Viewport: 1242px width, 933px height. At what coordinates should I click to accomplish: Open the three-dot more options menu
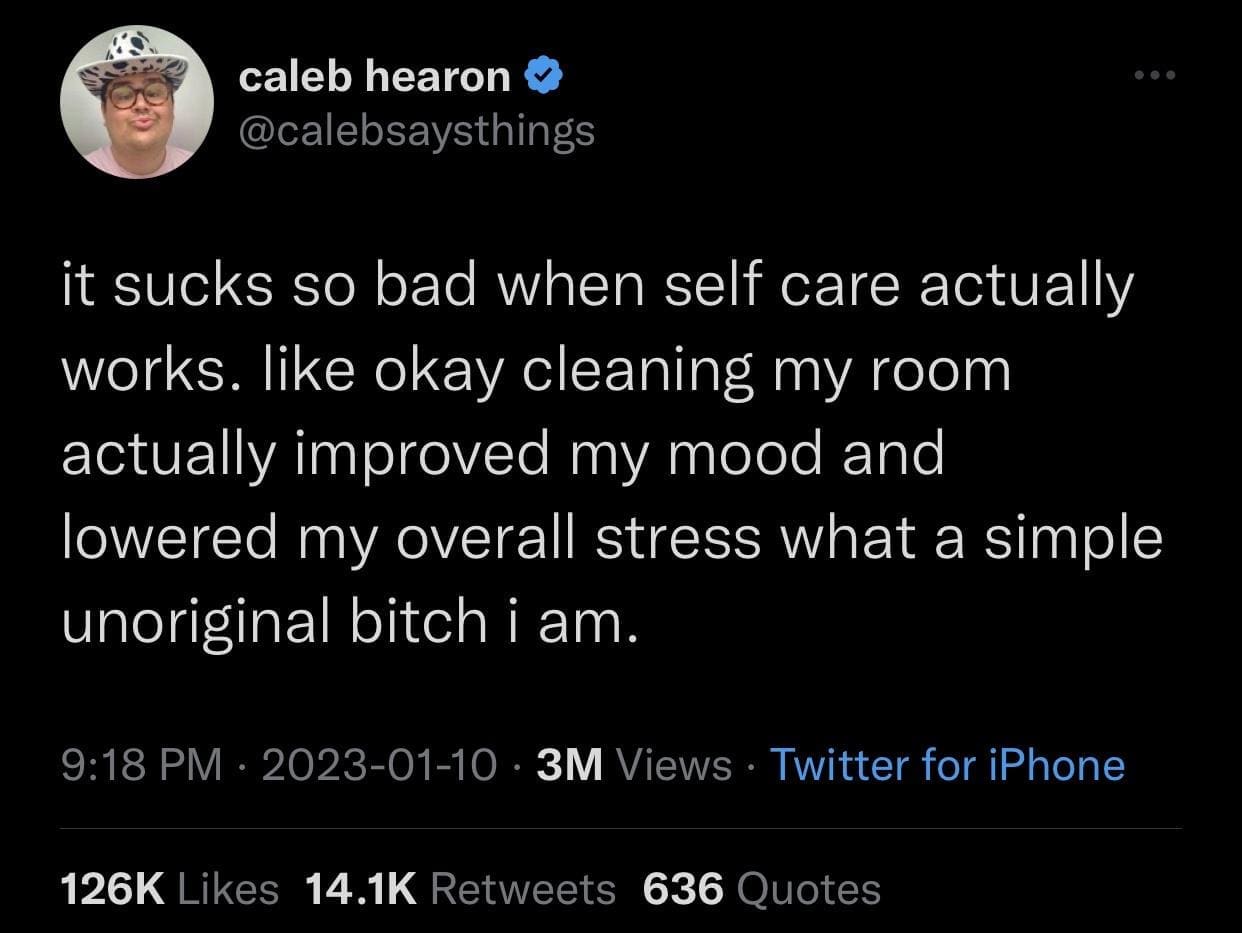tap(1150, 76)
